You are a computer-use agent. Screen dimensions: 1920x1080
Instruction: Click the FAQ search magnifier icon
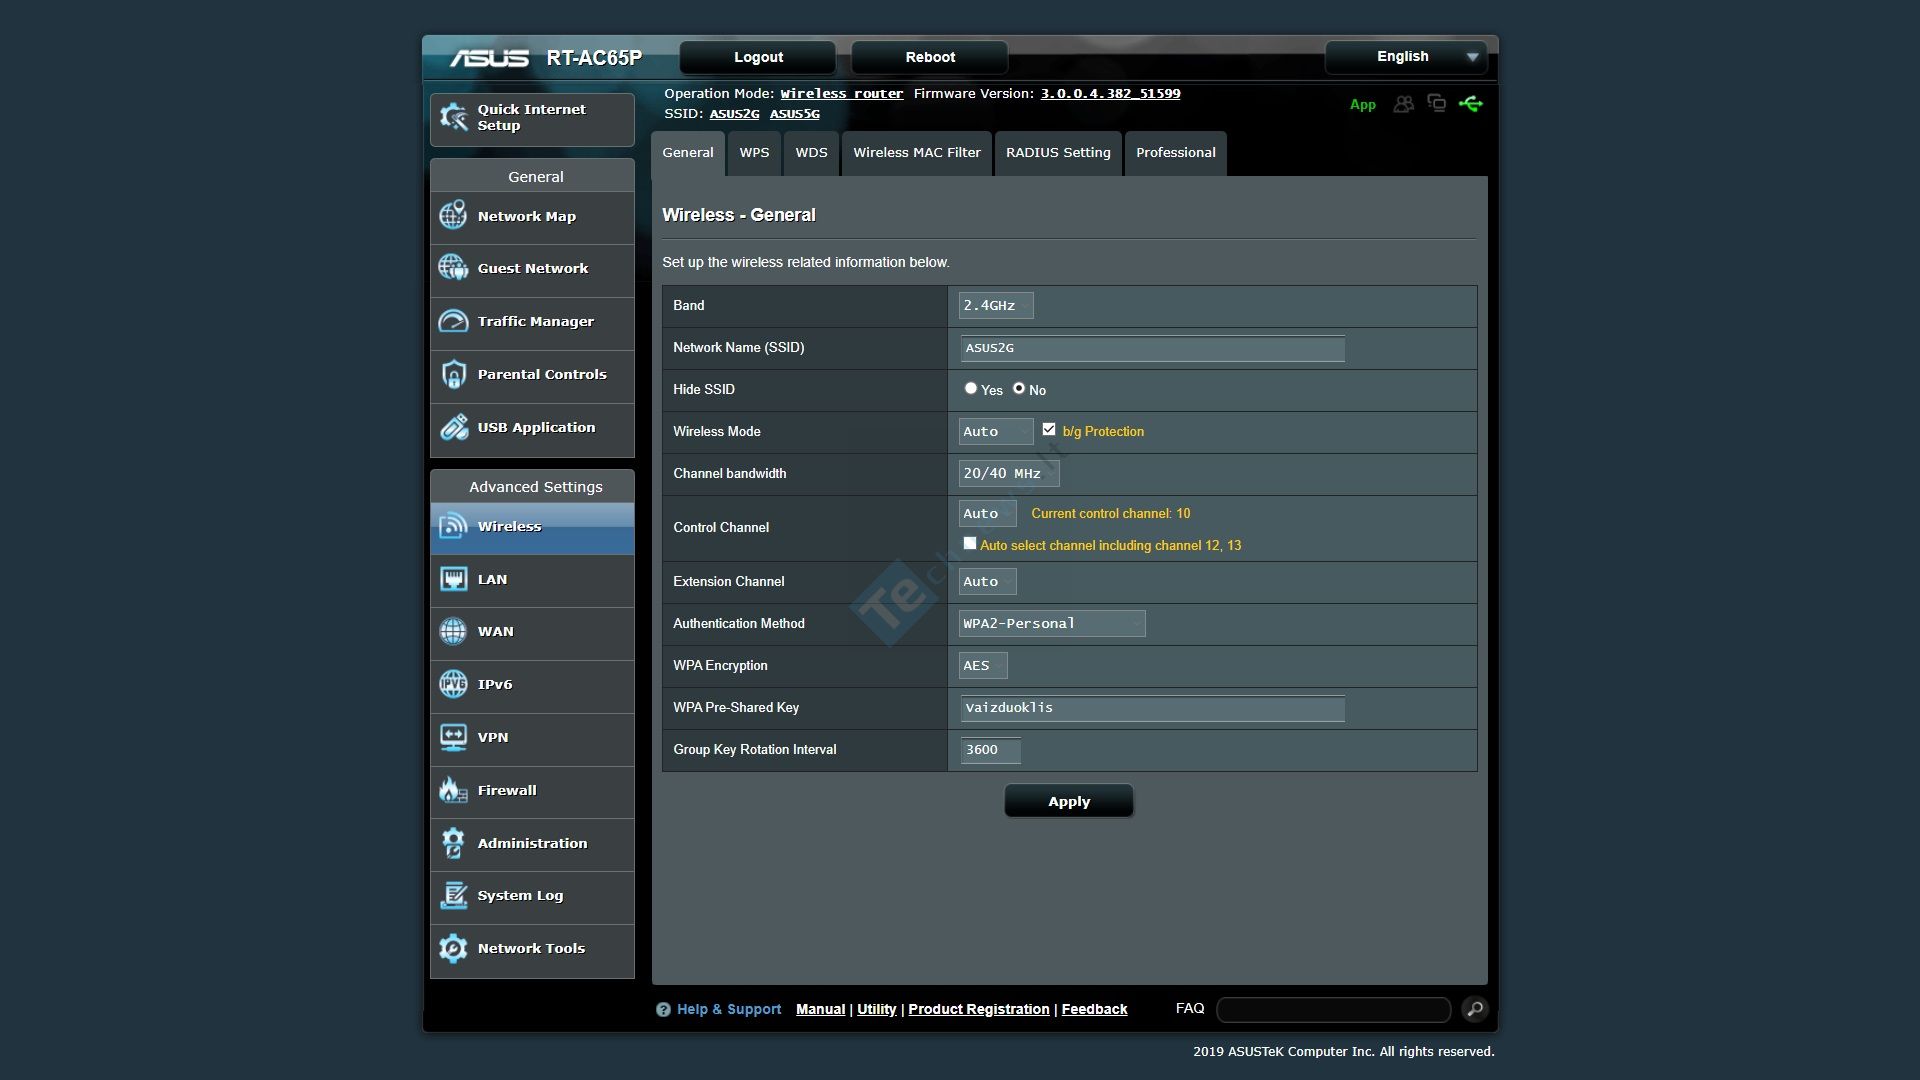coord(1474,1009)
